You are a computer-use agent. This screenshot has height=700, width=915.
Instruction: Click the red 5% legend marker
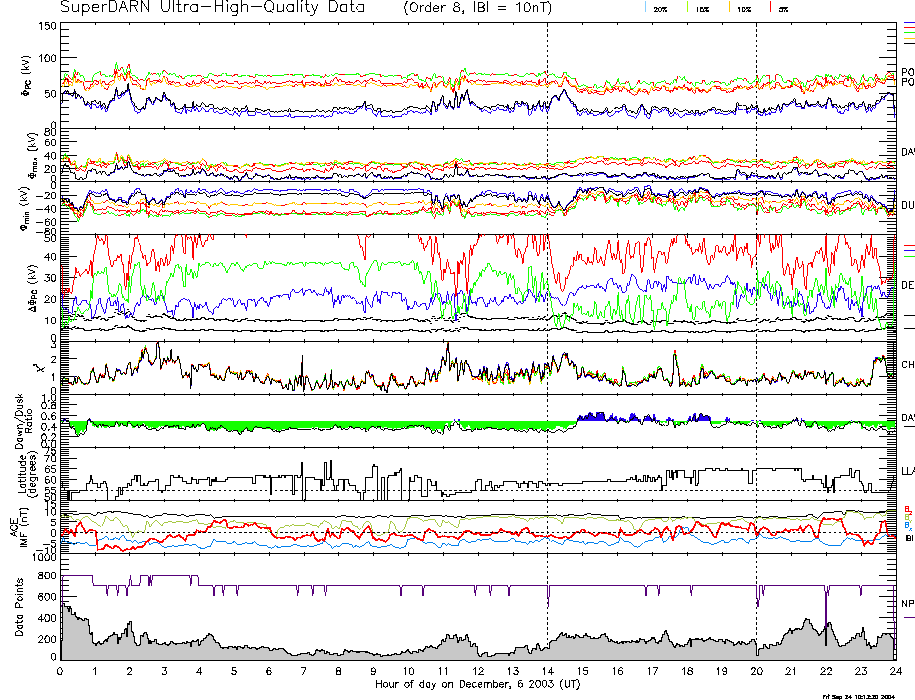pos(769,7)
